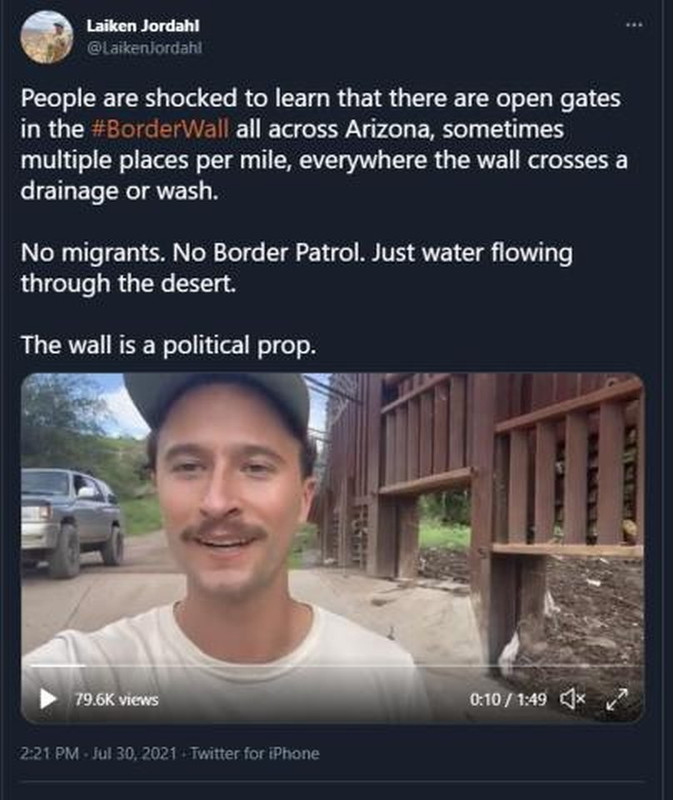Screen dimensions: 673x800
Task: Seek along the video progress bar
Action: tap(332, 666)
